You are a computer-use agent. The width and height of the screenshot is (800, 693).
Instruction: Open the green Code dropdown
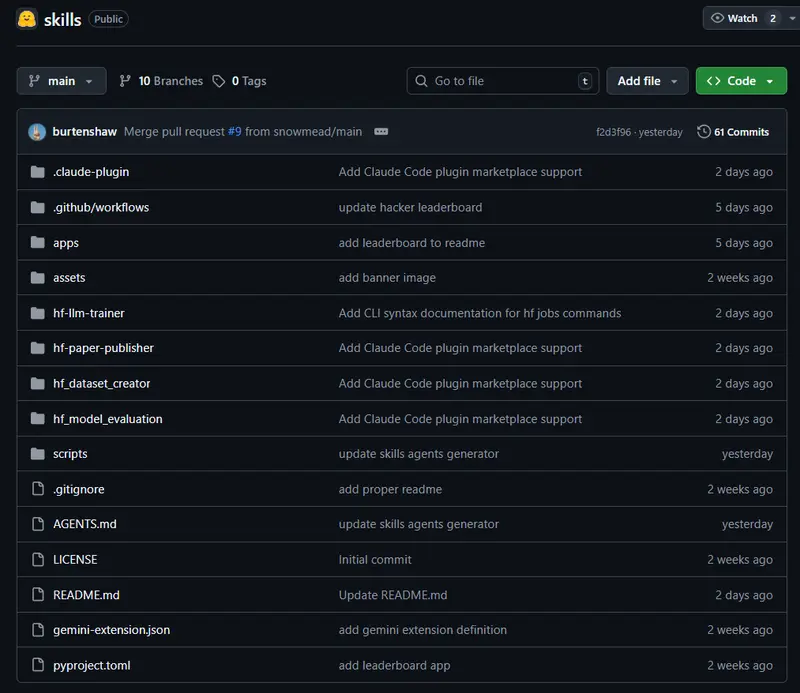pyautogui.click(x=741, y=81)
